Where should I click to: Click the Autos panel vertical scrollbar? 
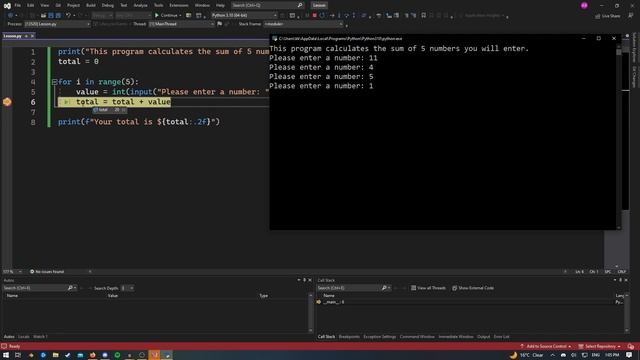click(311, 312)
